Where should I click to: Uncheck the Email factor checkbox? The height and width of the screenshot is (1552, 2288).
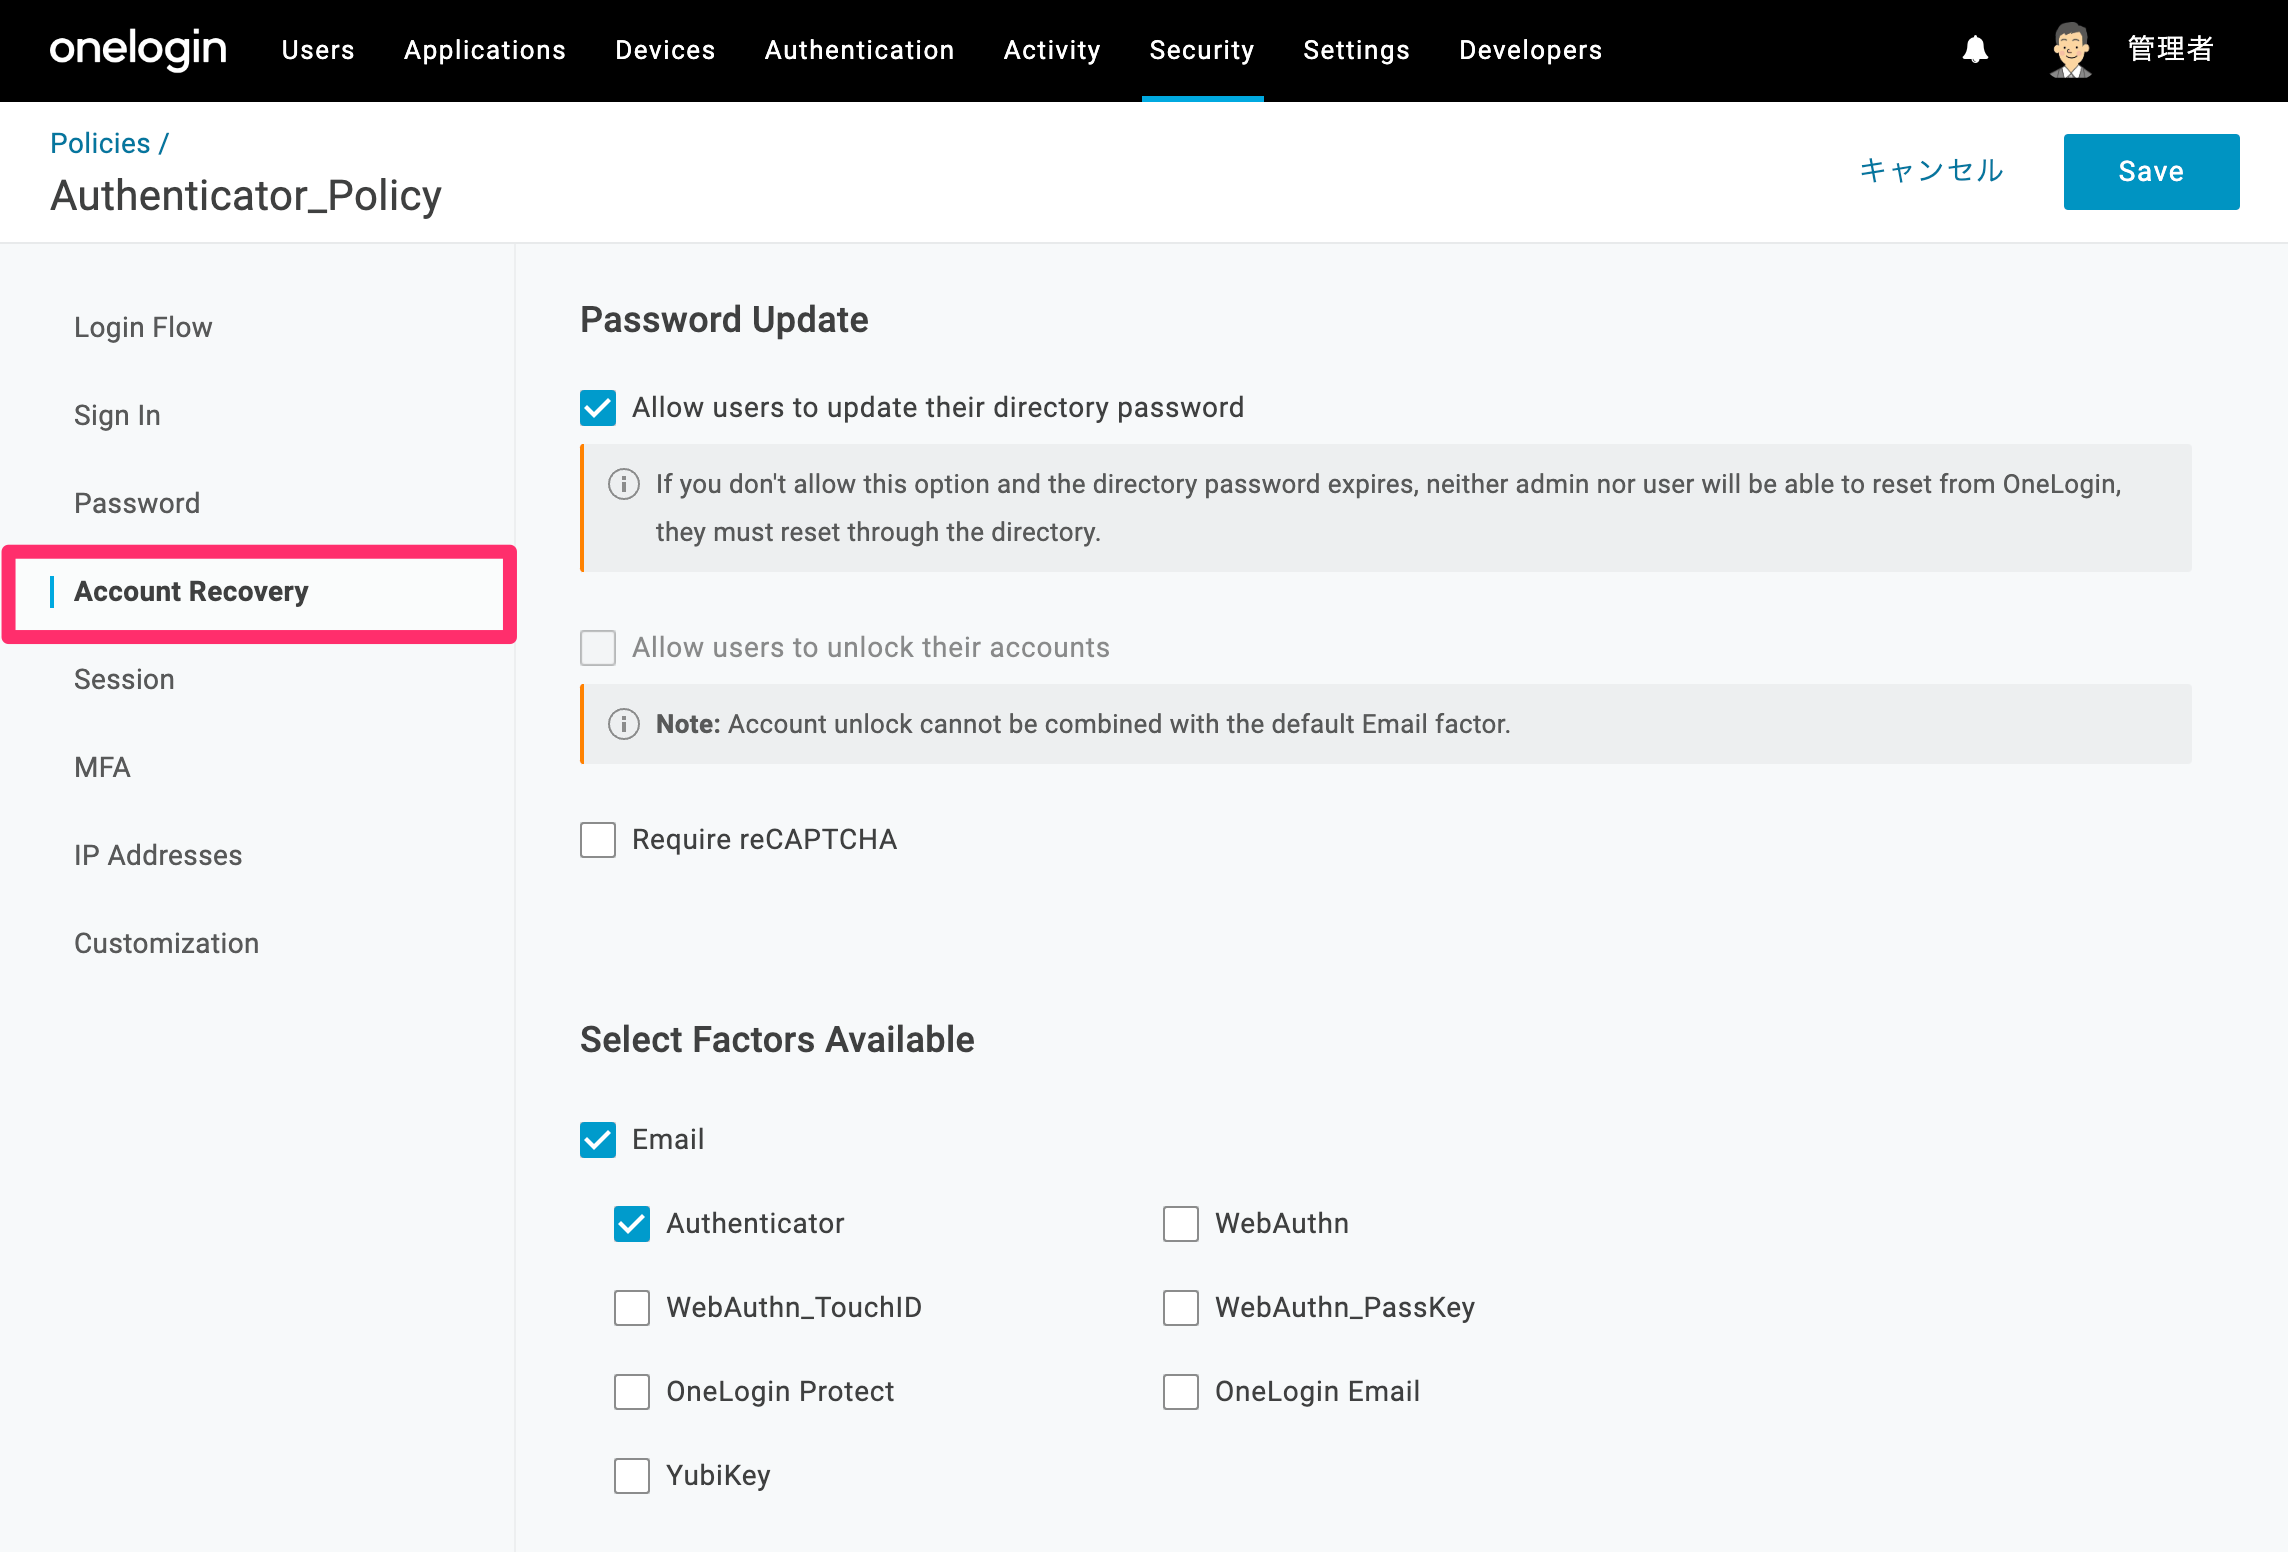598,1140
